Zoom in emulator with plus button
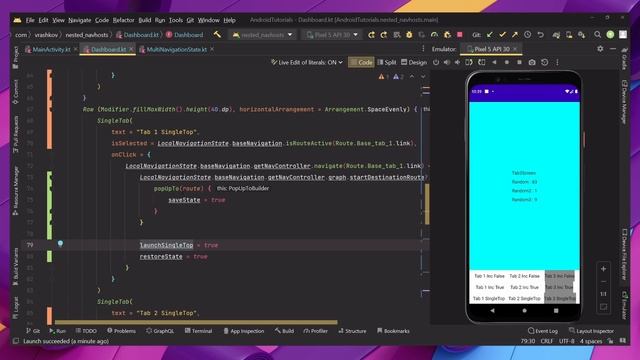The image size is (640, 360). tap(603, 269)
